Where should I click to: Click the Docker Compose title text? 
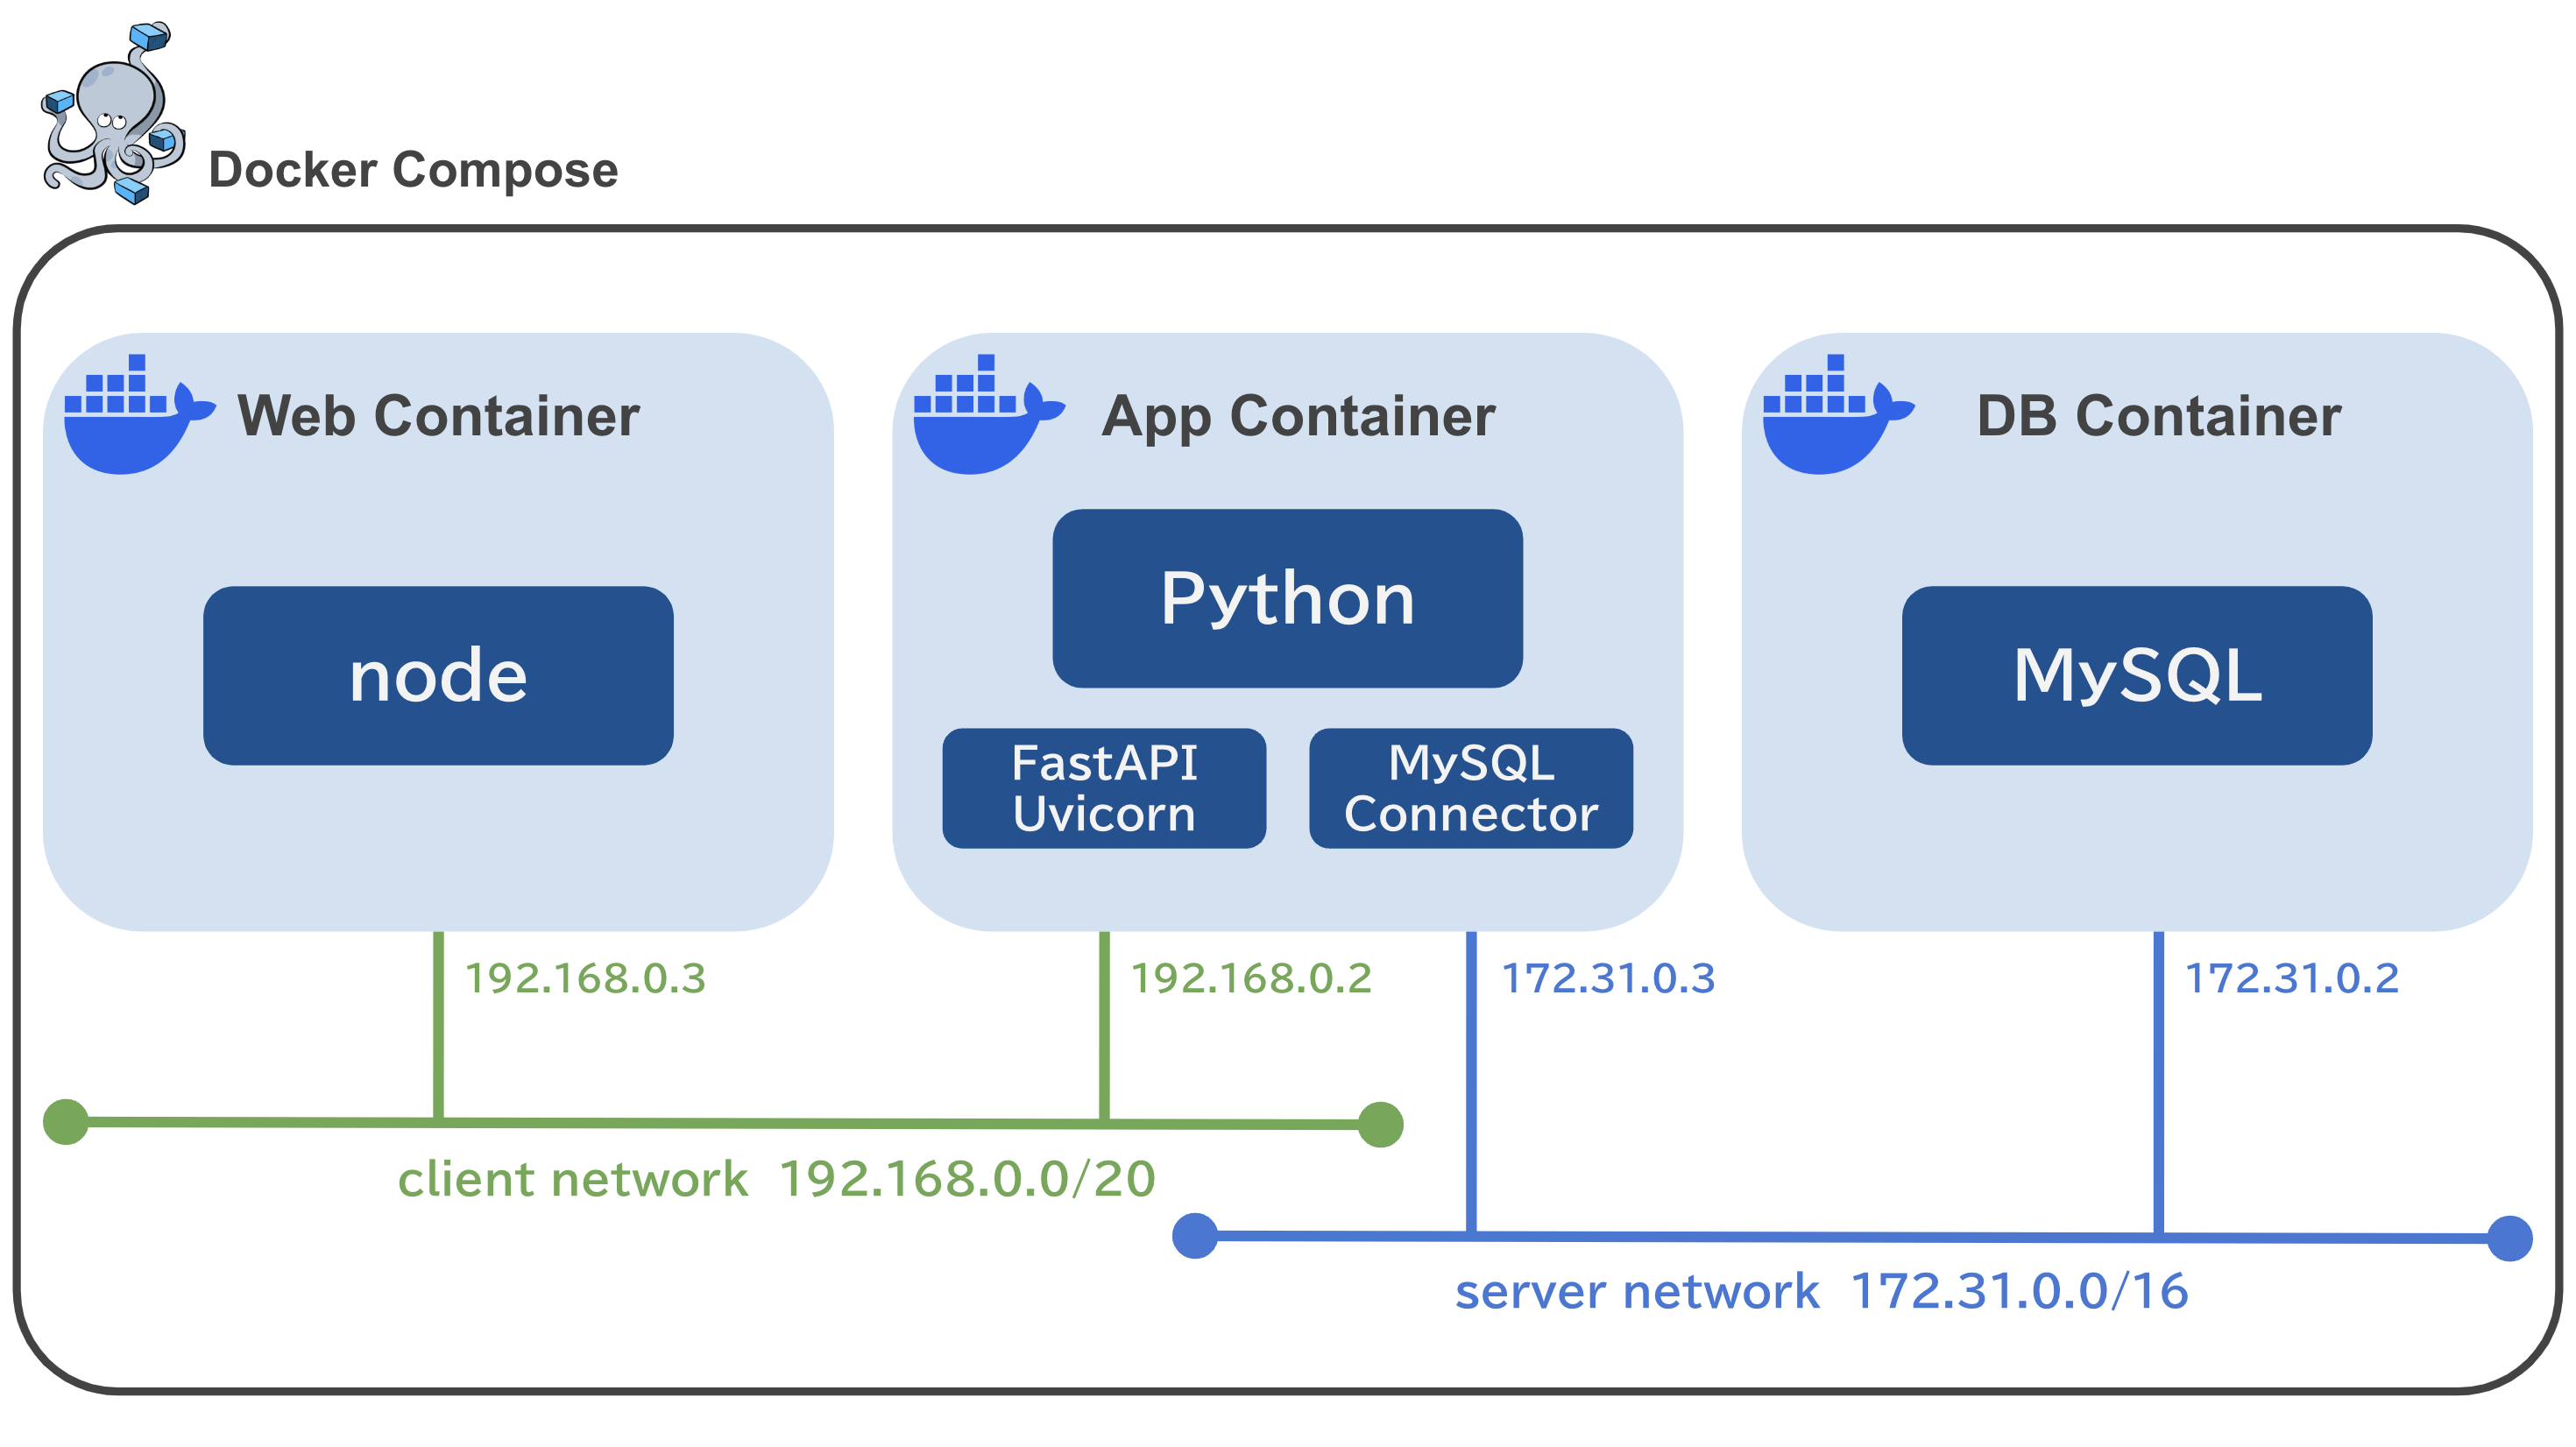413,170
